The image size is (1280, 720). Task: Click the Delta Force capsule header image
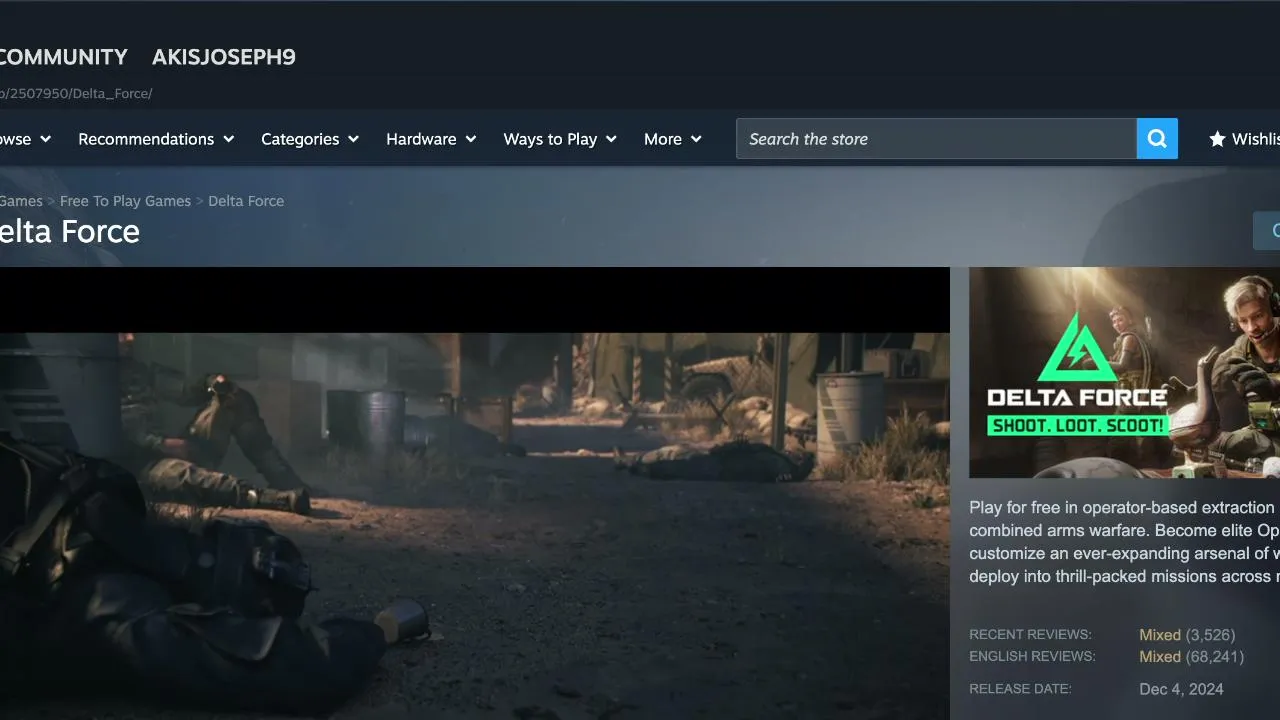[x=1124, y=372]
